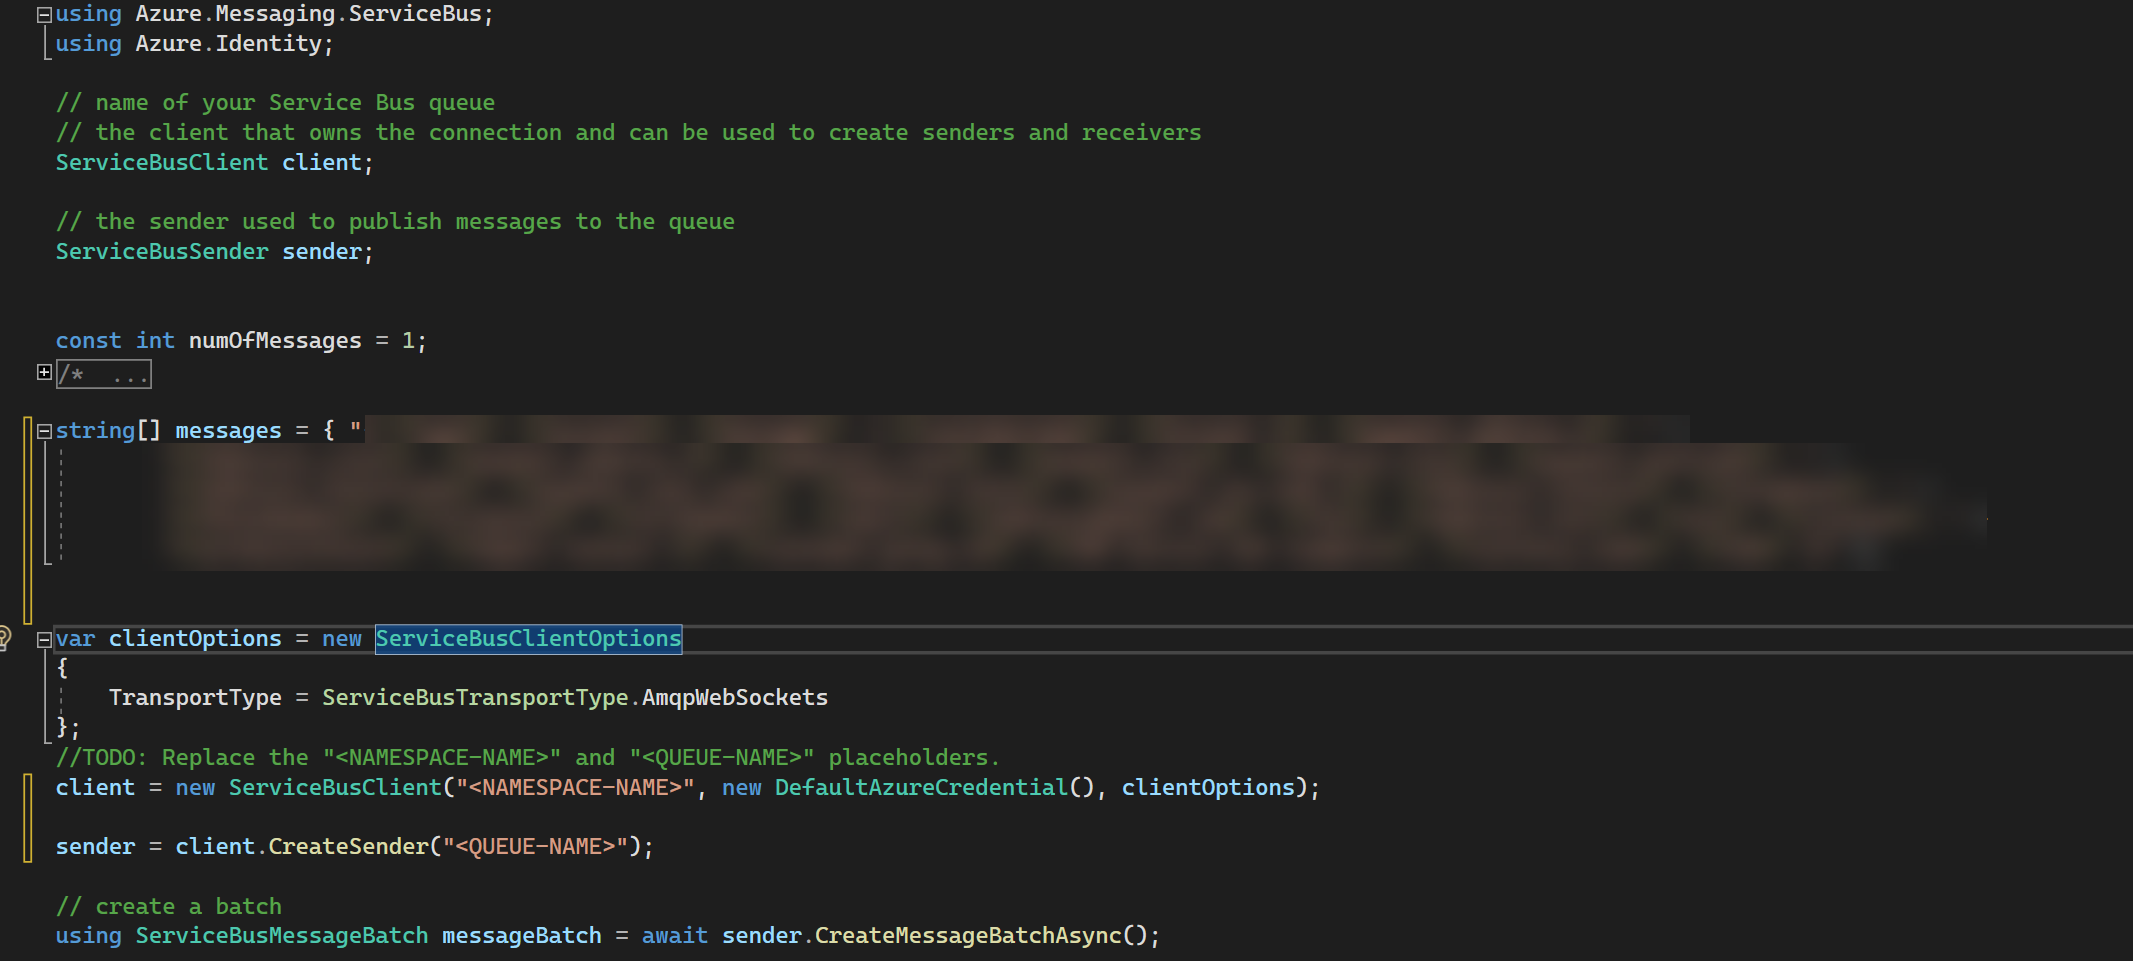
Task: Click 'Azure.Messaging.ServiceBus' in first using line
Action: tap(309, 14)
